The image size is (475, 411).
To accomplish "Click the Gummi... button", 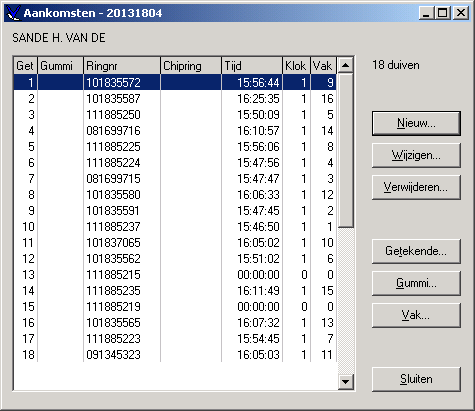I will point(416,283).
